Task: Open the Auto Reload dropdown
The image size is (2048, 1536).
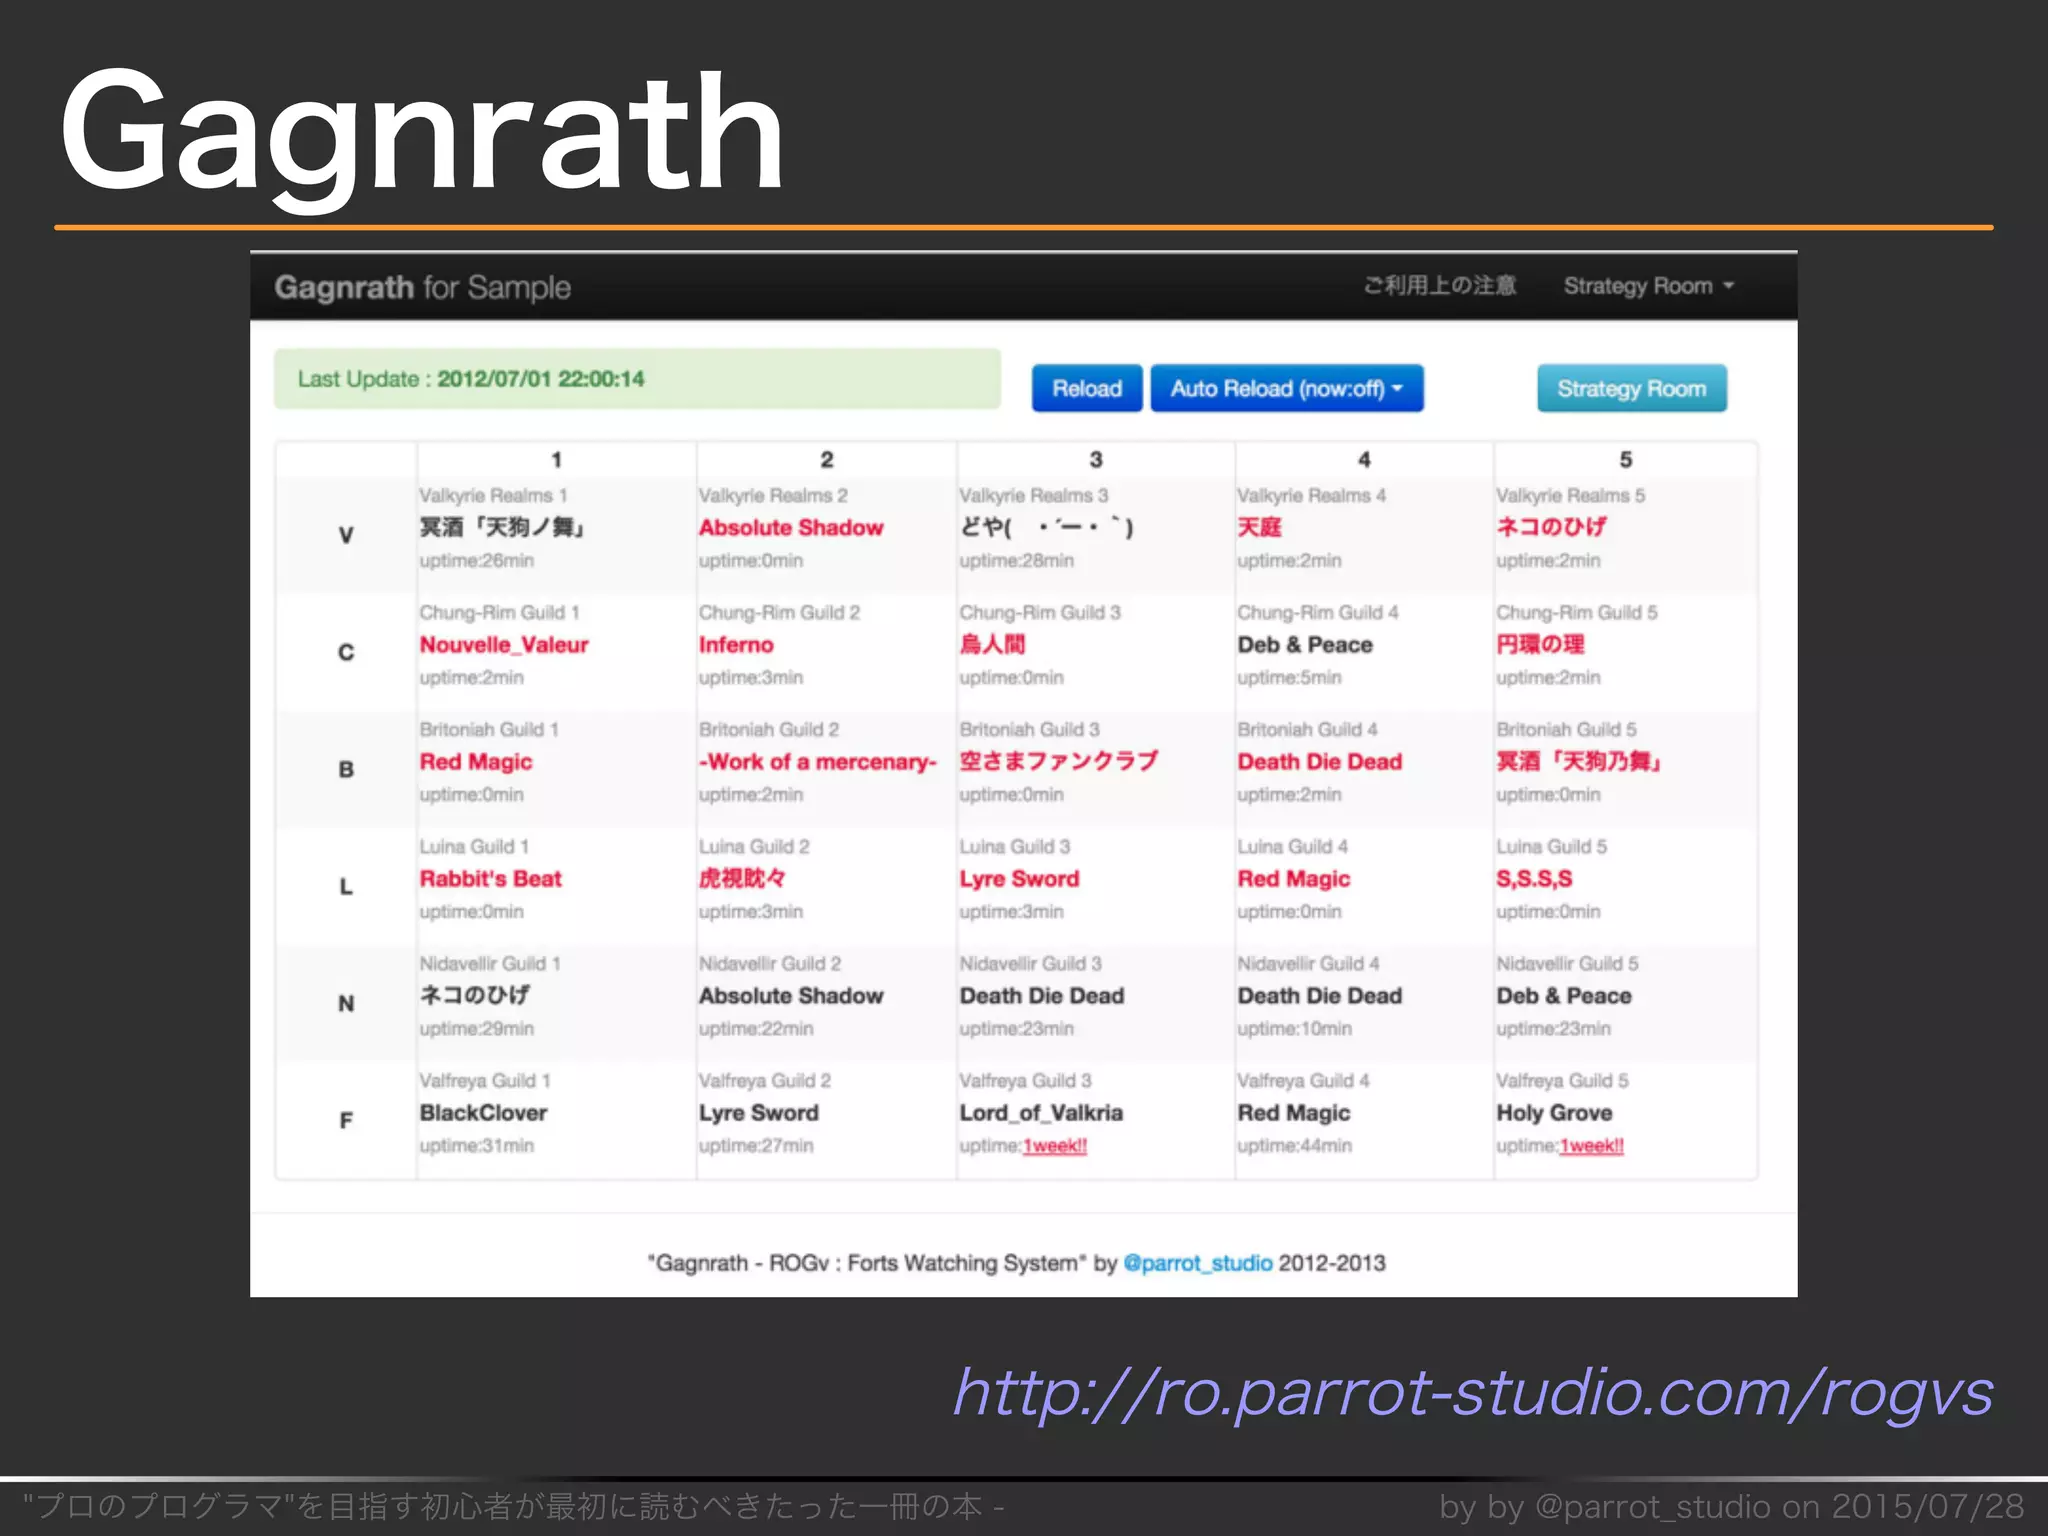Action: [1286, 388]
